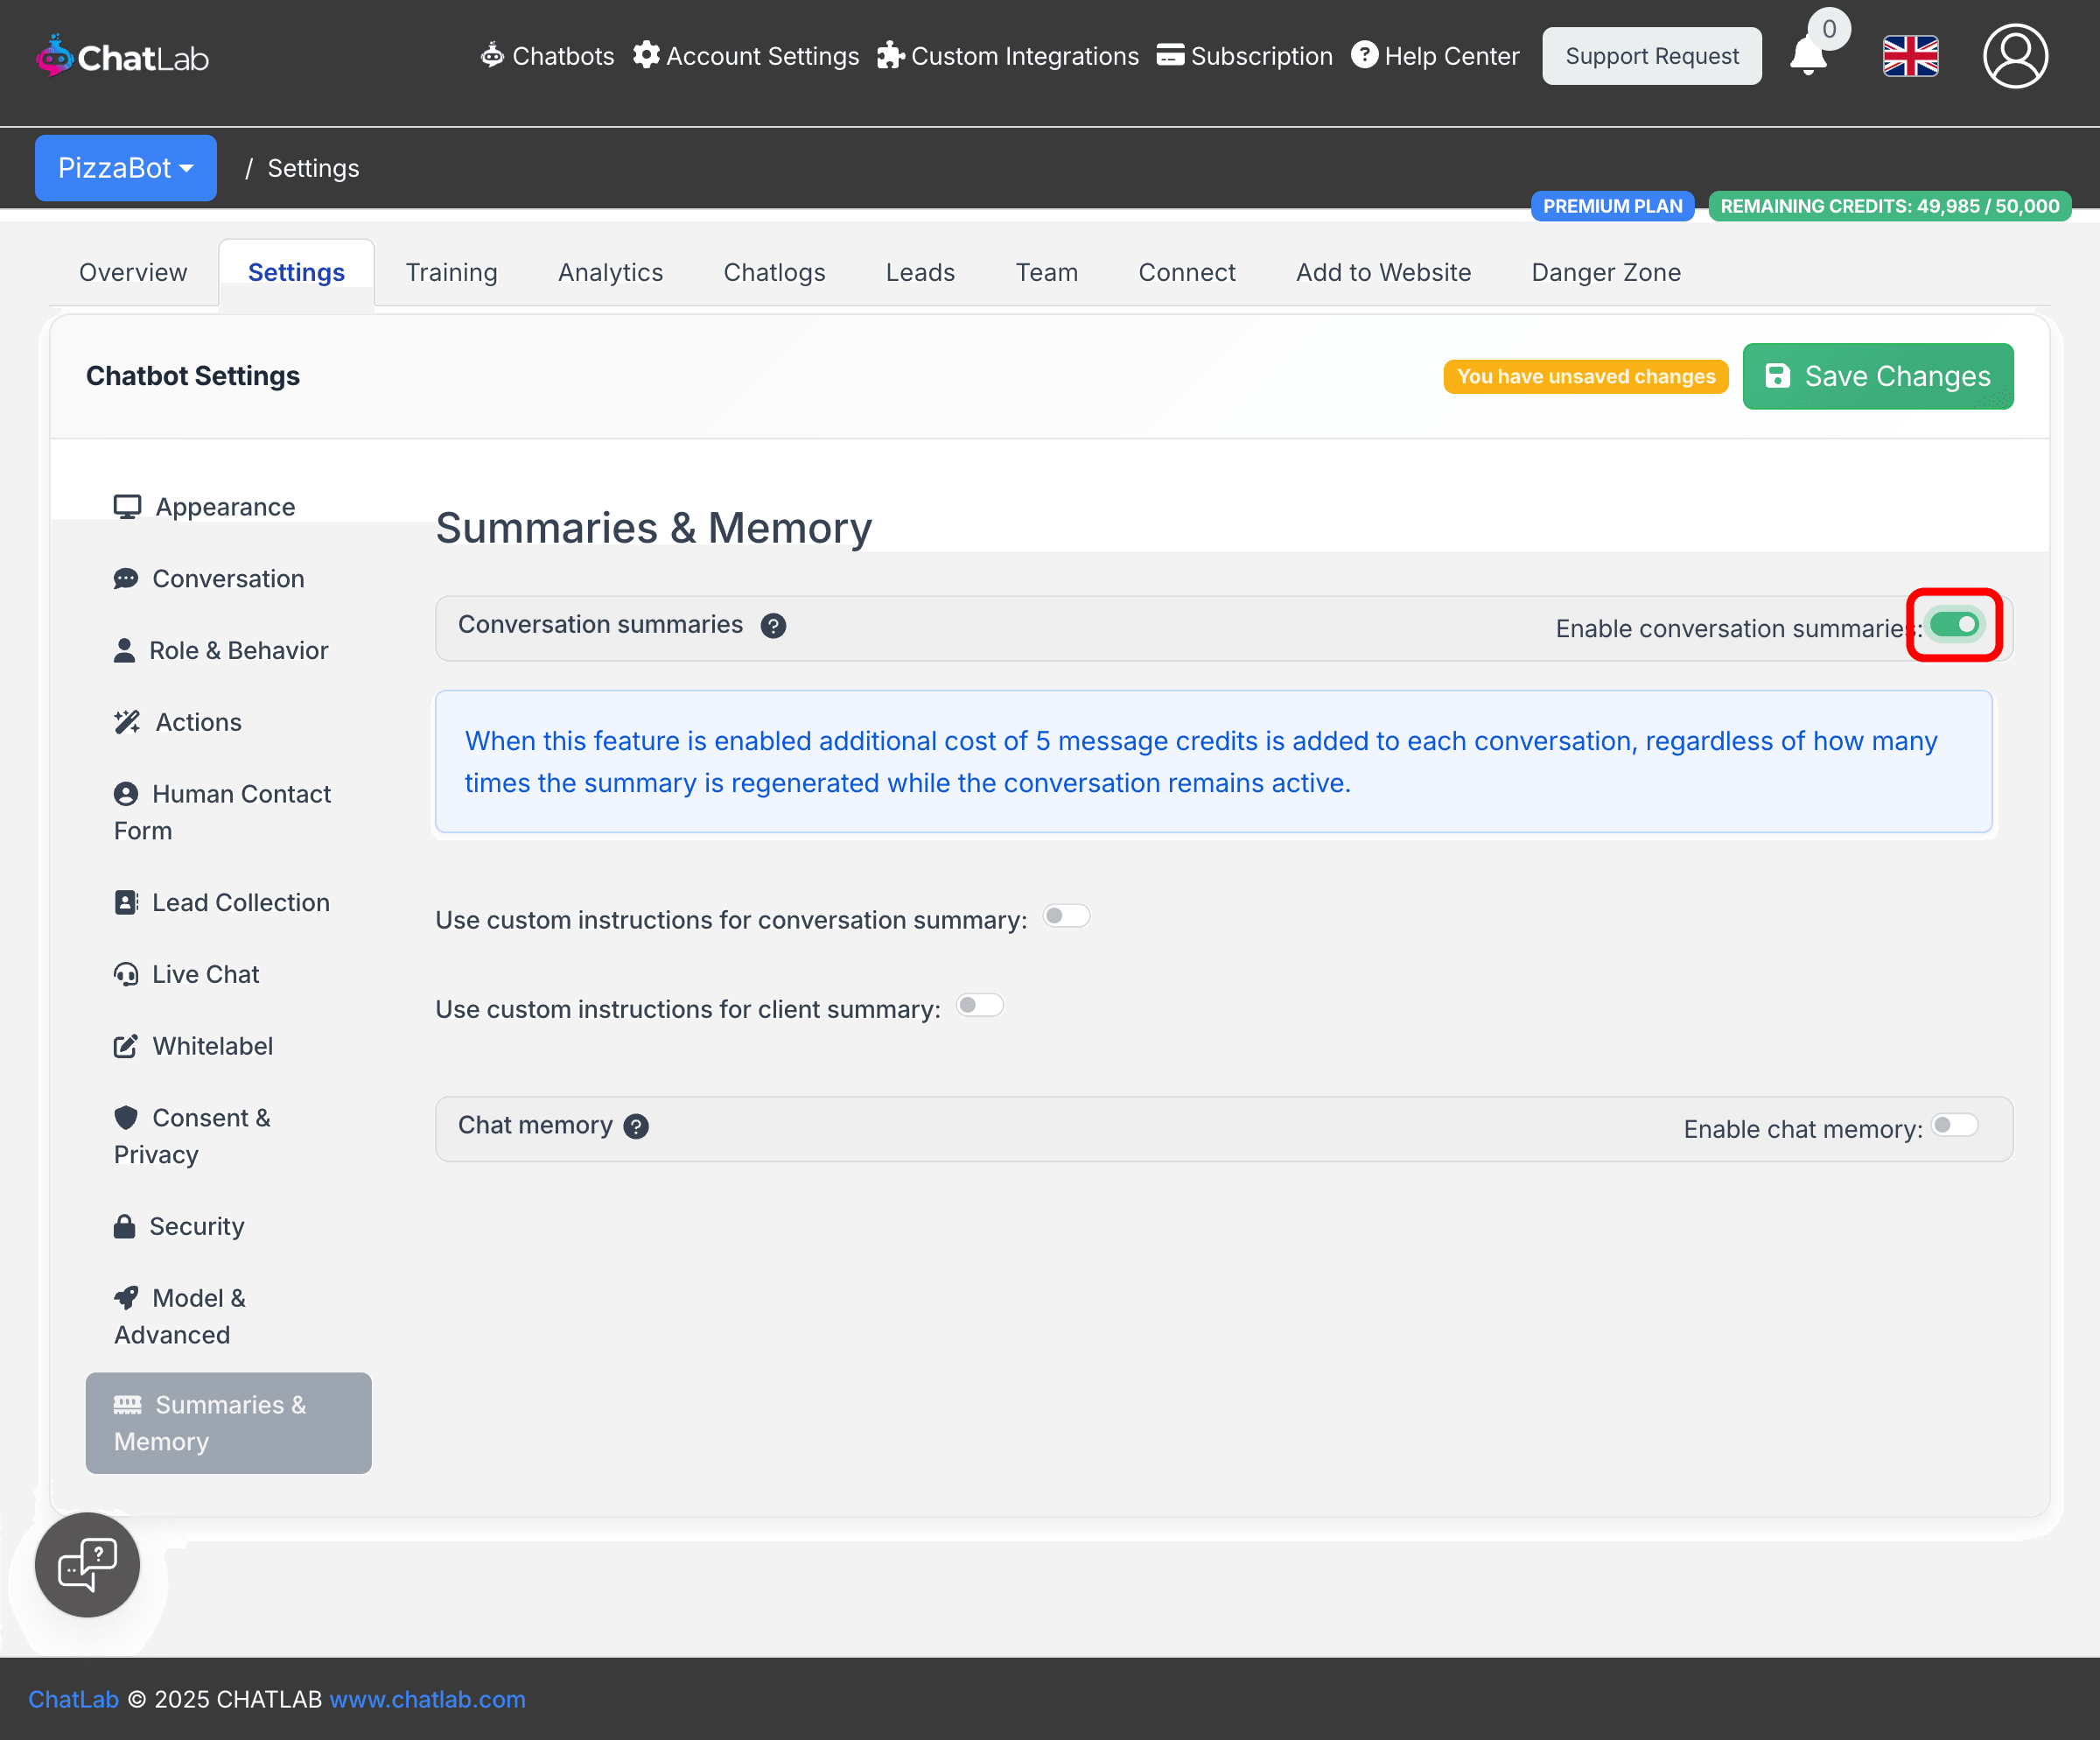Enable custom instructions for client summary
The image size is (2100, 1740).
tap(979, 1005)
